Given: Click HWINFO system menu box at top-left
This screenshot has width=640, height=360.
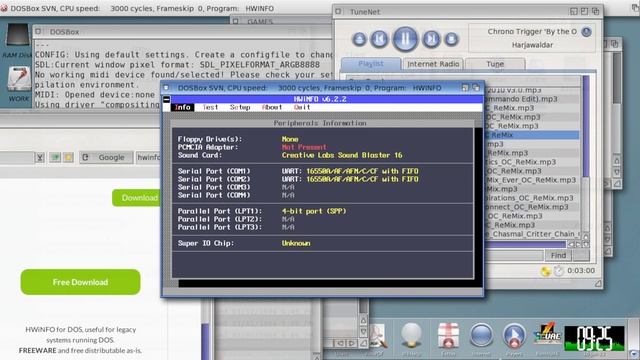Looking at the screenshot, I should click(x=167, y=99).
